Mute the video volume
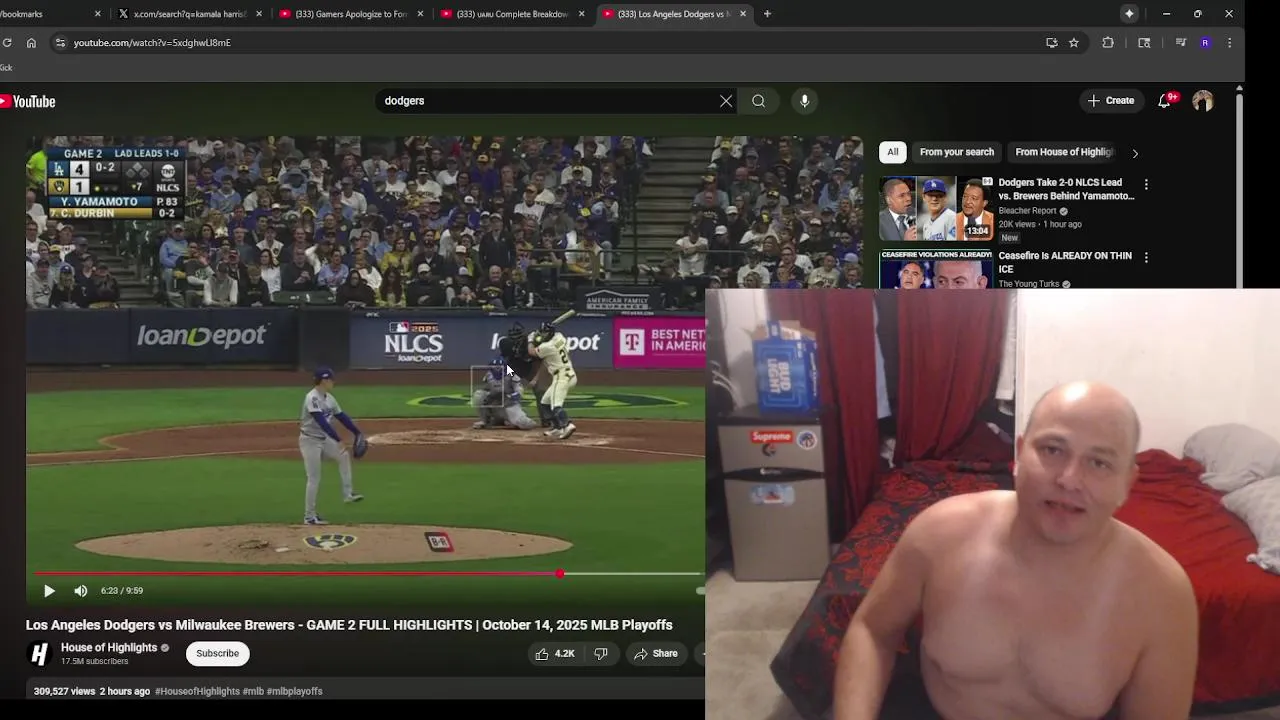This screenshot has width=1280, height=720. [81, 591]
